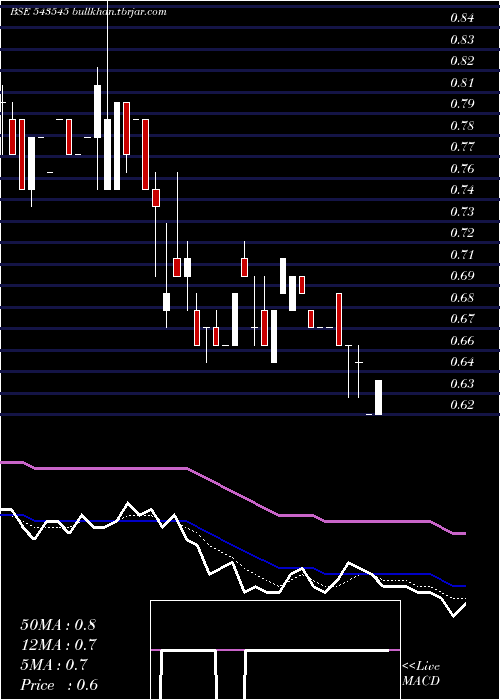Click the 0.77 price axis label
This screenshot has height=700, width=500.
click(x=462, y=147)
